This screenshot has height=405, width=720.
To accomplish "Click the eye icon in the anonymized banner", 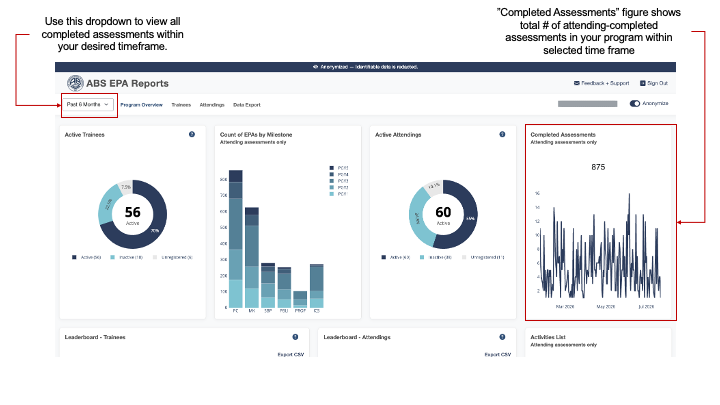I will coord(315,67).
